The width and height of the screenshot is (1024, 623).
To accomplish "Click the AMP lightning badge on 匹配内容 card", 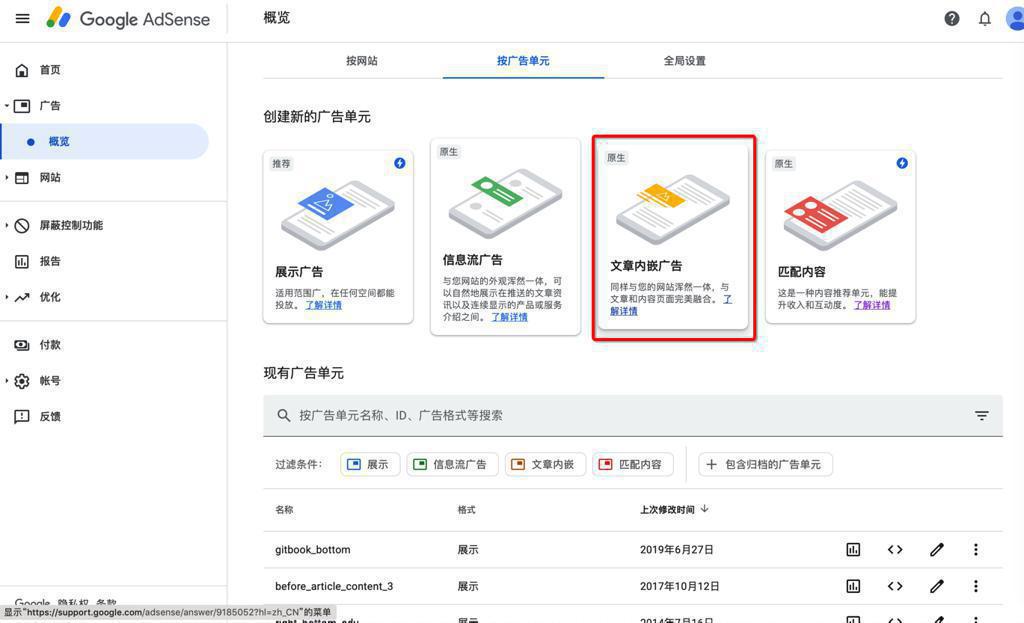I will tap(902, 163).
